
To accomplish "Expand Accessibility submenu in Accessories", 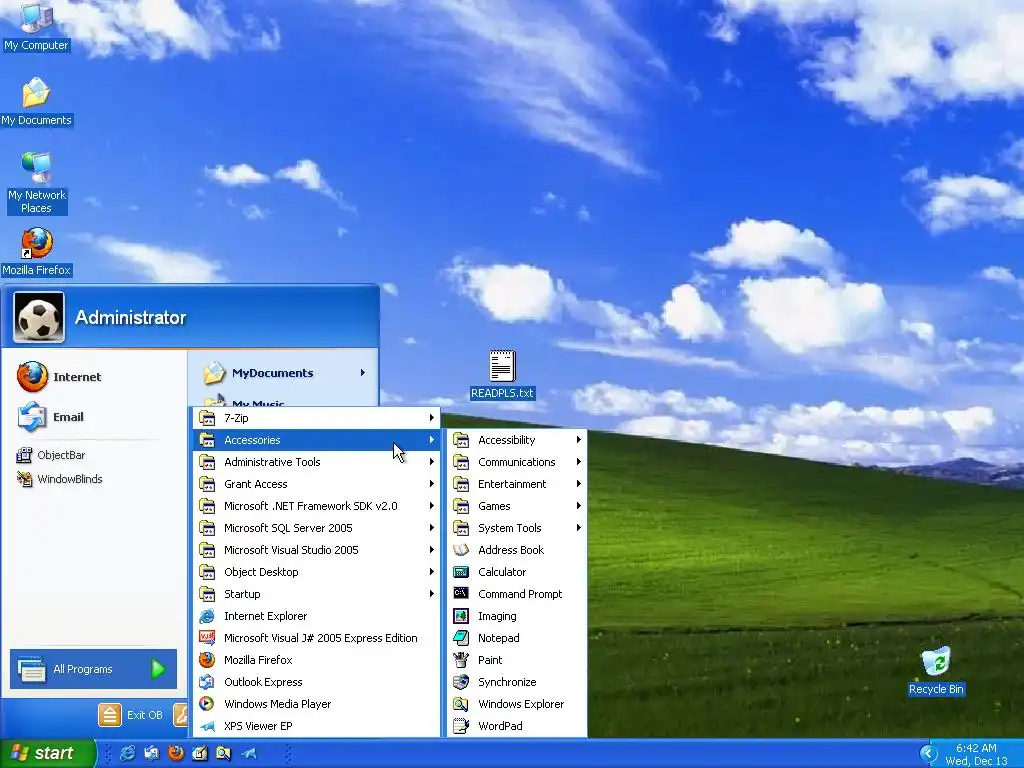I will coord(517,440).
